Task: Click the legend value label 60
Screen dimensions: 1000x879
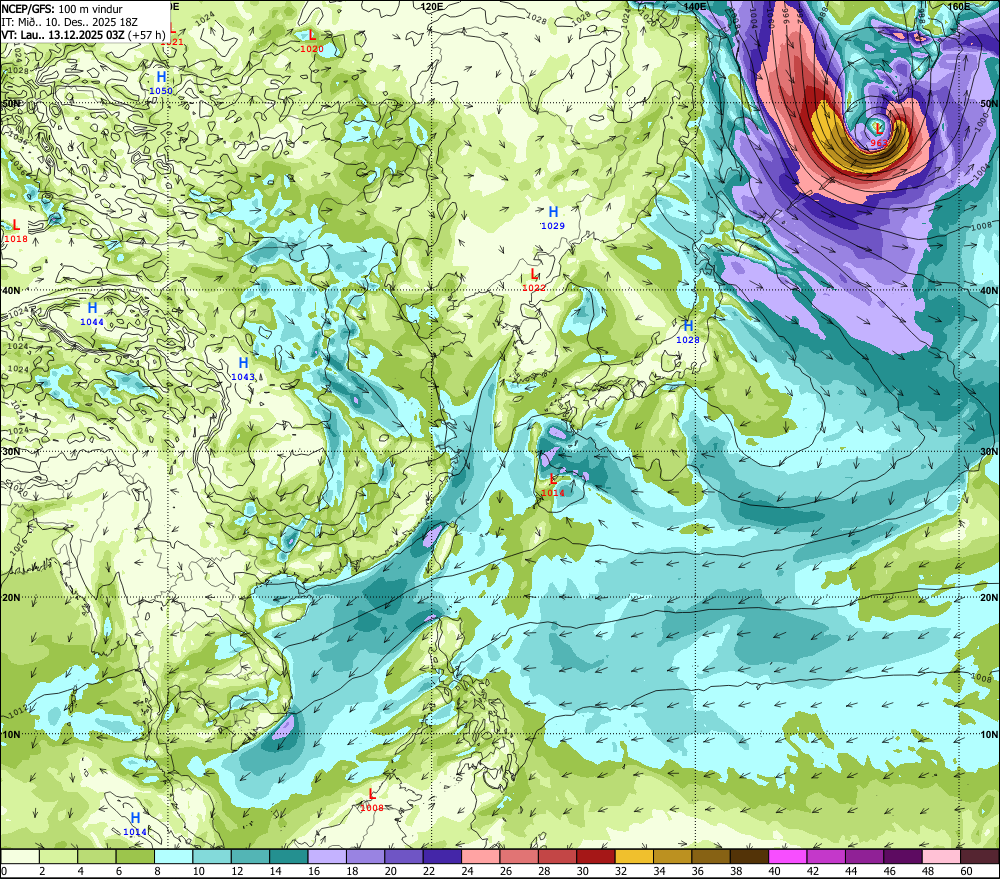Action: (966, 871)
